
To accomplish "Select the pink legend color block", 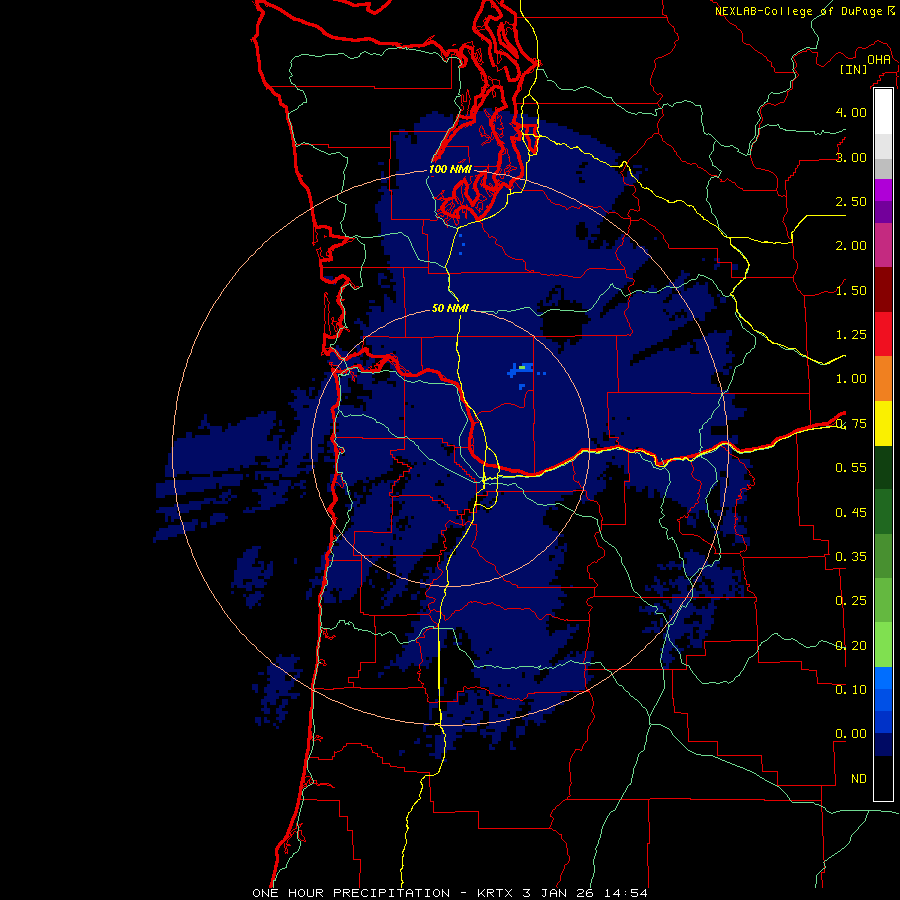I will tap(883, 245).
